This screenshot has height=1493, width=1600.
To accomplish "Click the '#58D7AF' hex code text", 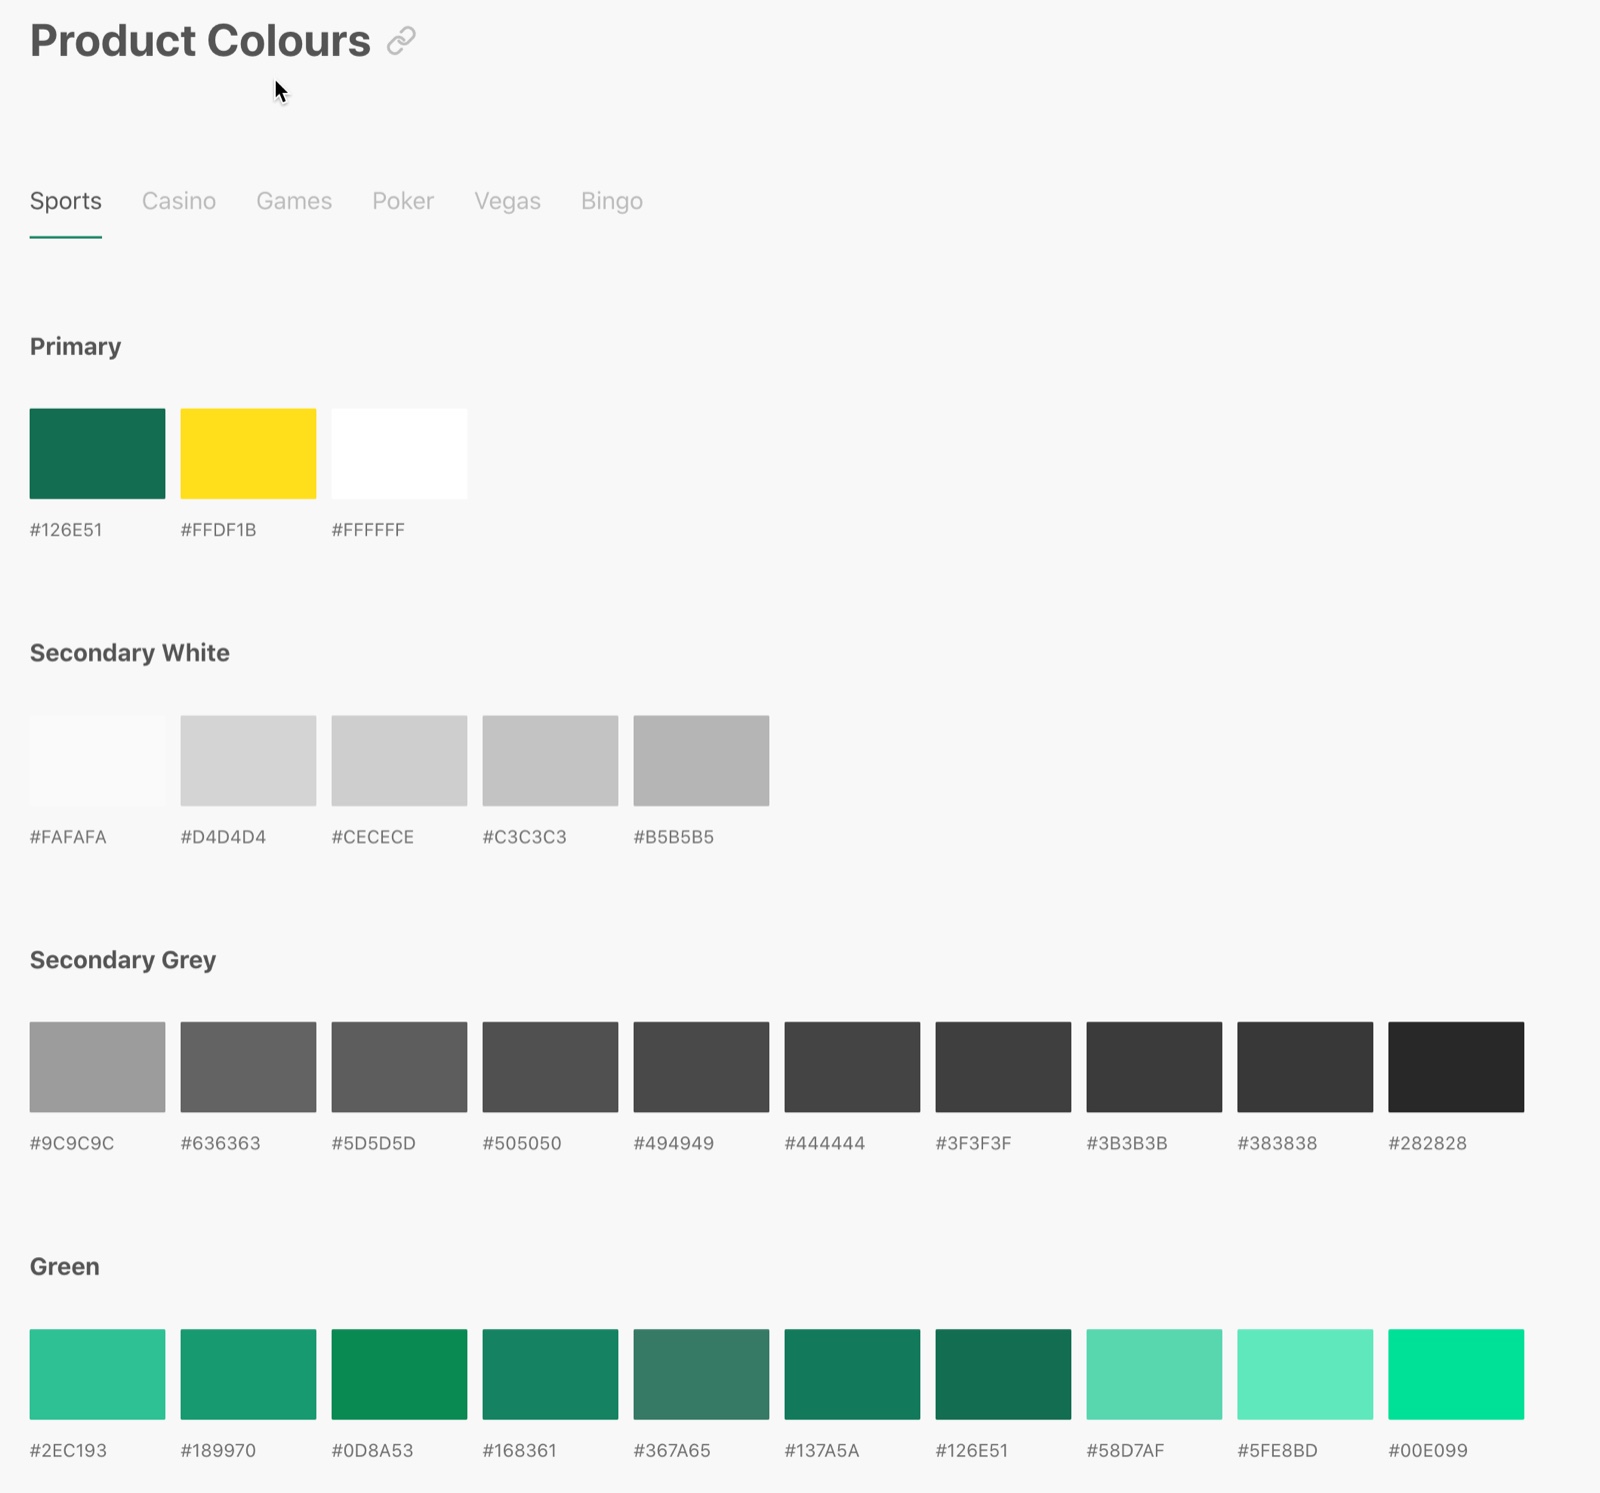I will tap(1125, 1450).
